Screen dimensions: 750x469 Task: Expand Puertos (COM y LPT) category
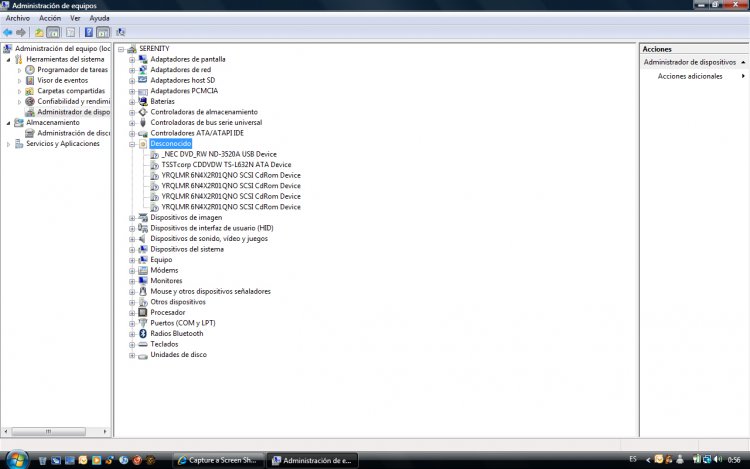coord(132,323)
